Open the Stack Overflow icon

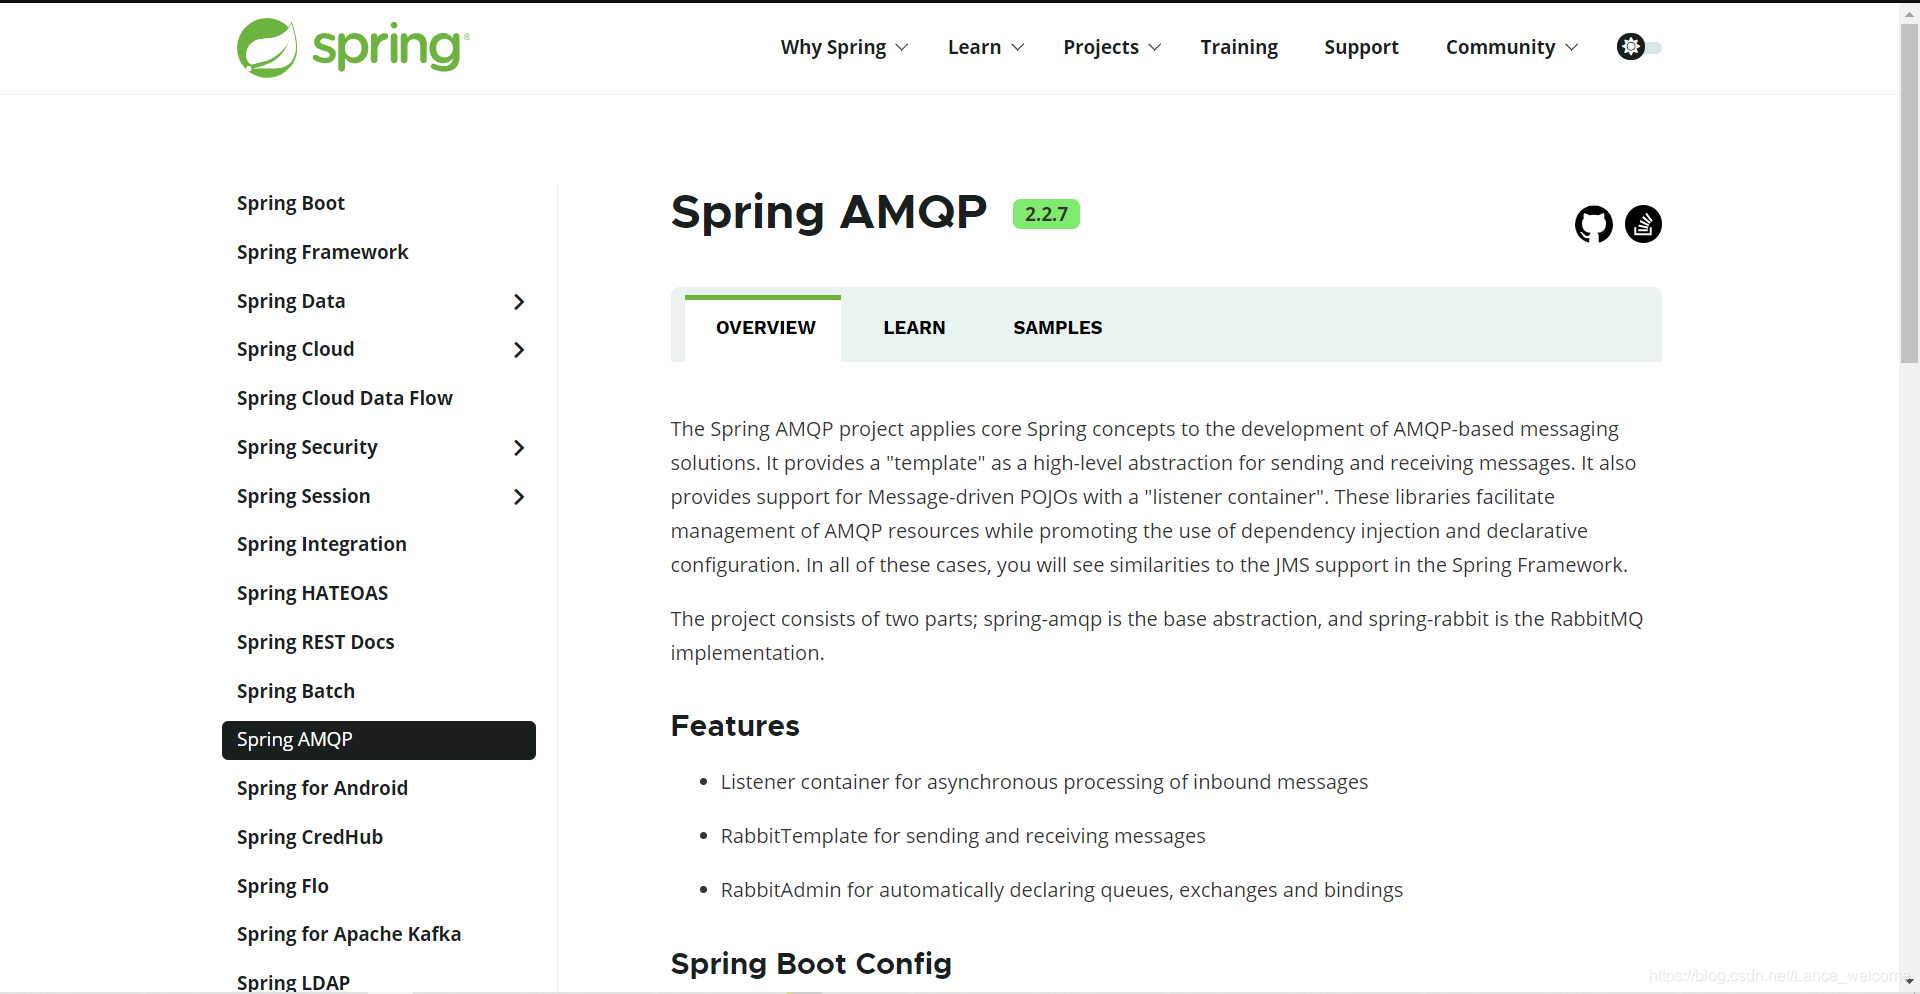[1643, 224]
